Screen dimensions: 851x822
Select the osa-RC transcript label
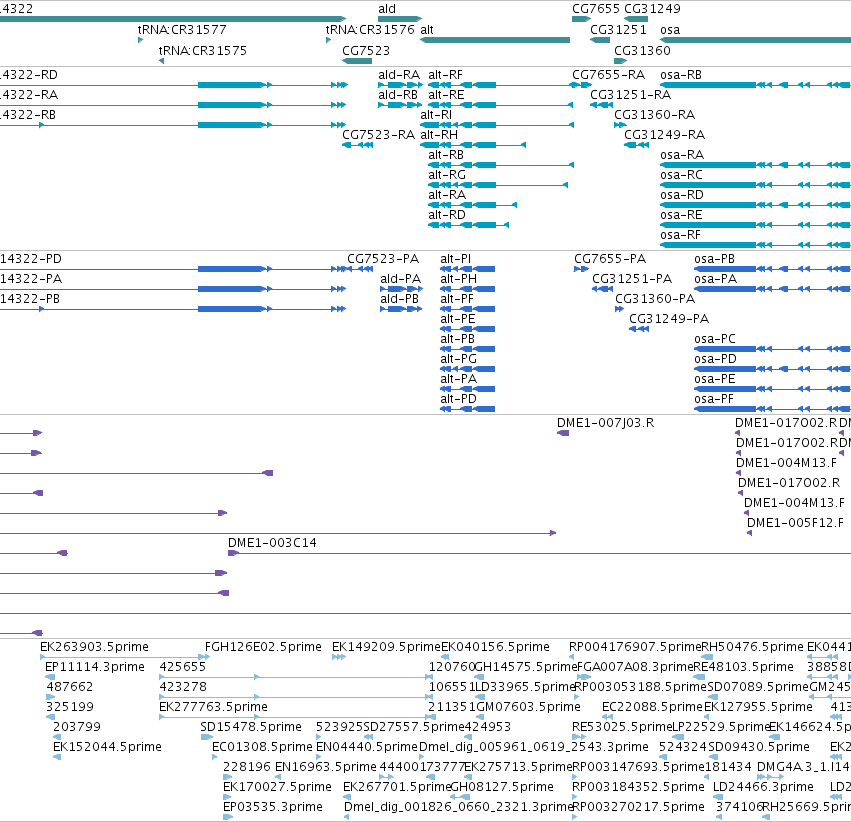pos(681,175)
